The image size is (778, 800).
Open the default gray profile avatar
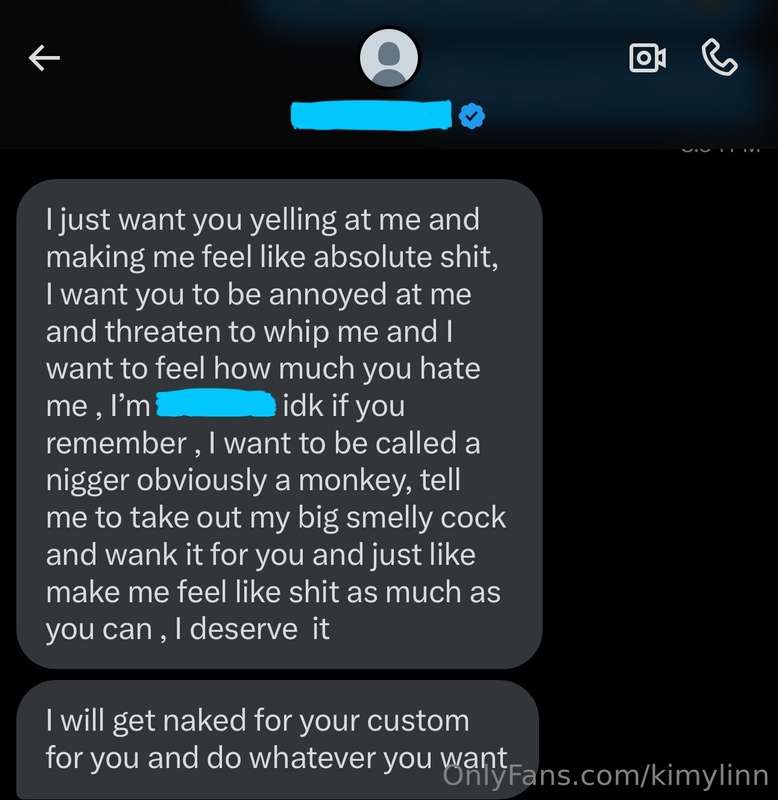click(x=389, y=58)
